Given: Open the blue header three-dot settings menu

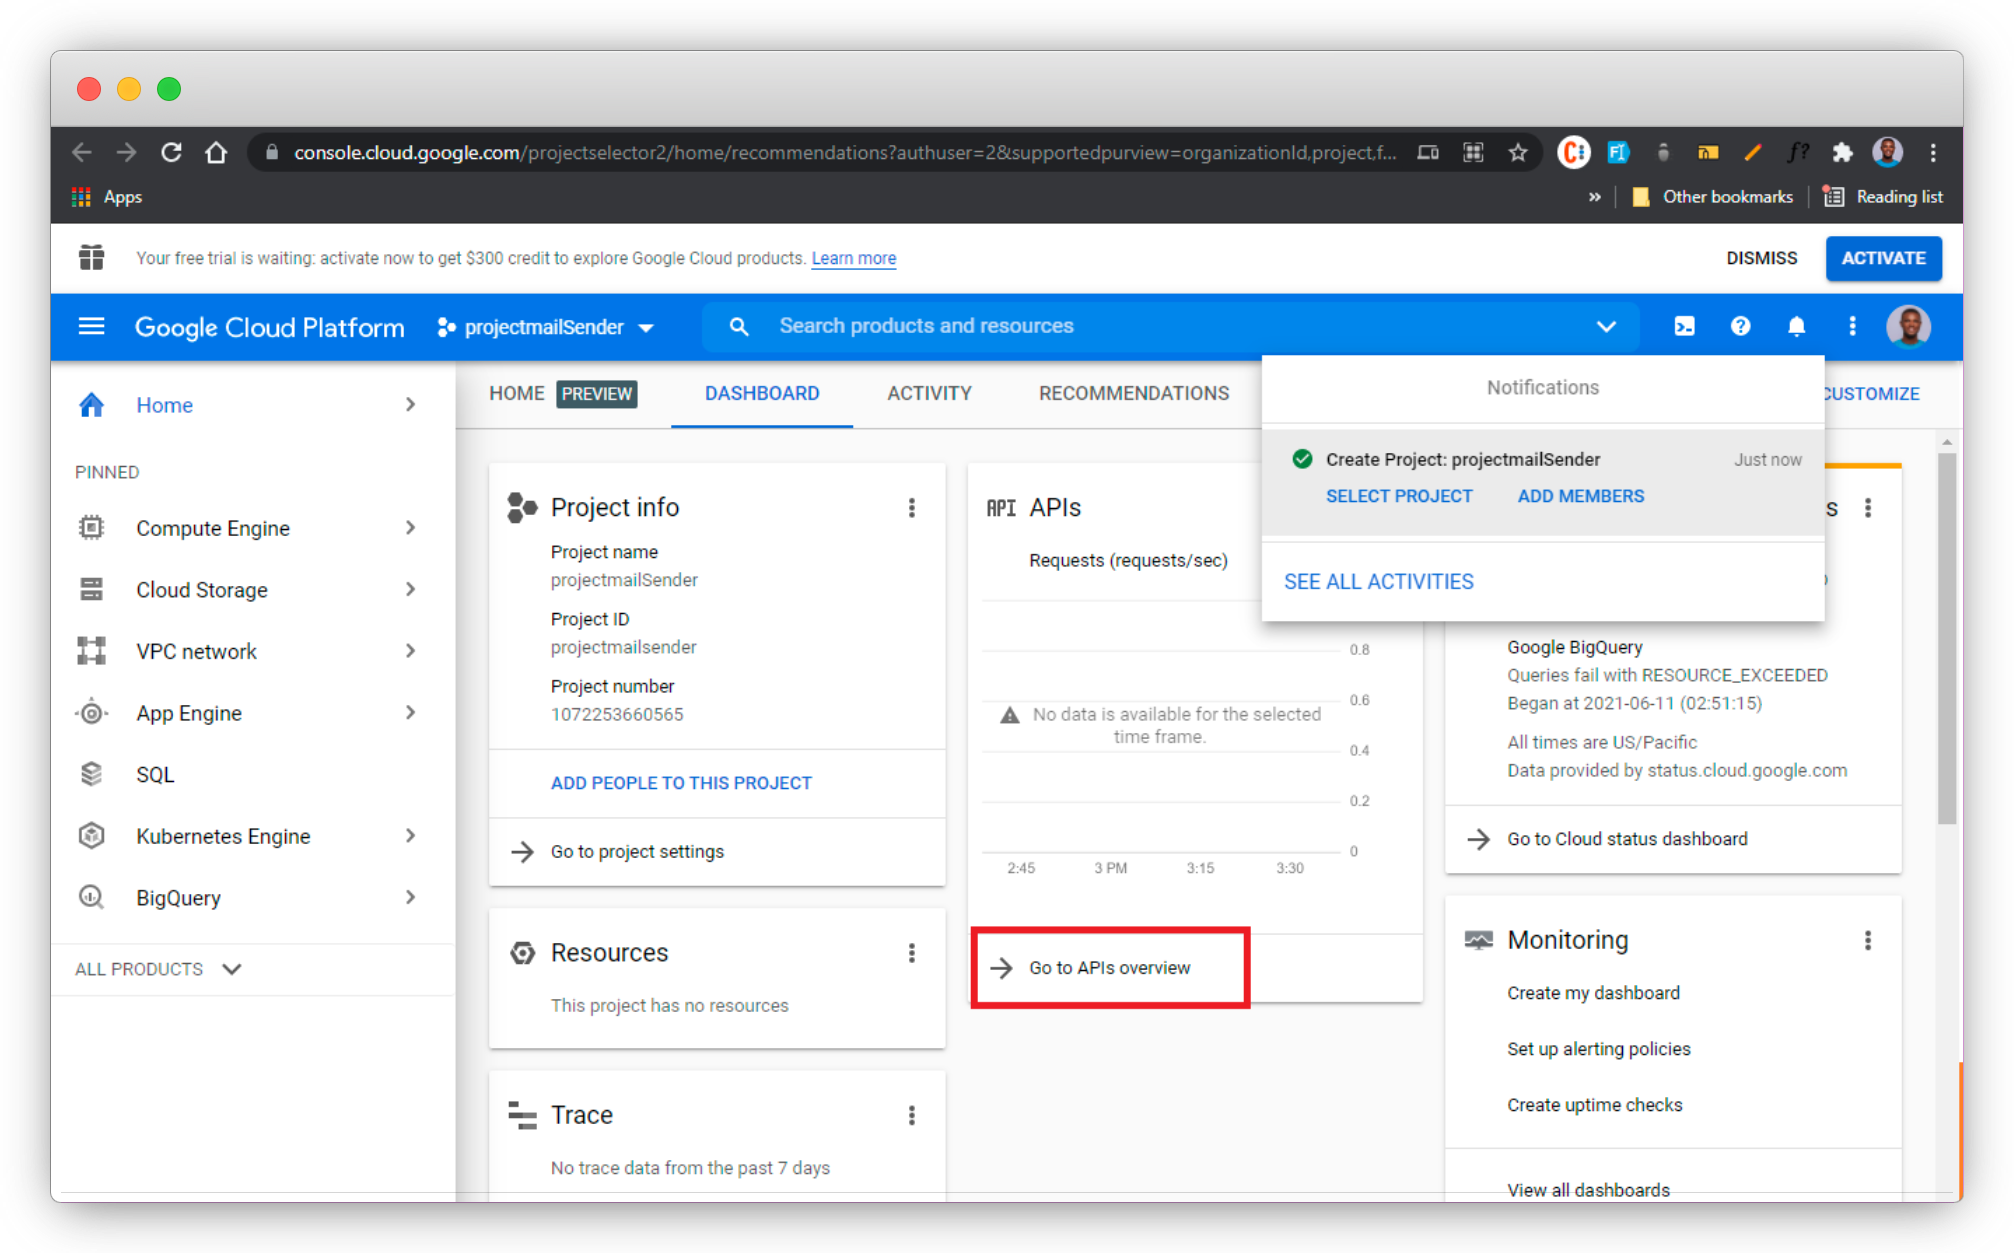Looking at the screenshot, I should [1852, 327].
